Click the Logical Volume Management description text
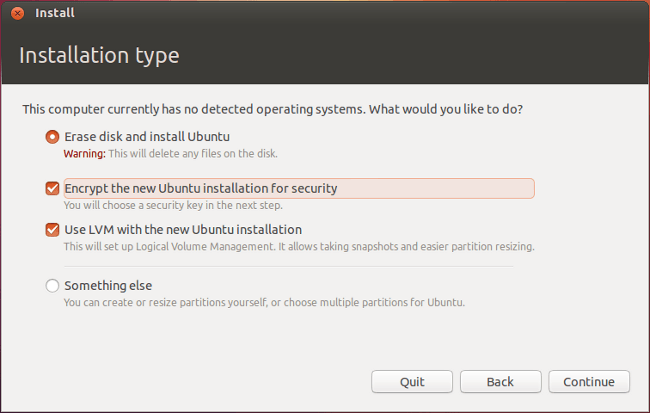 coord(298,246)
